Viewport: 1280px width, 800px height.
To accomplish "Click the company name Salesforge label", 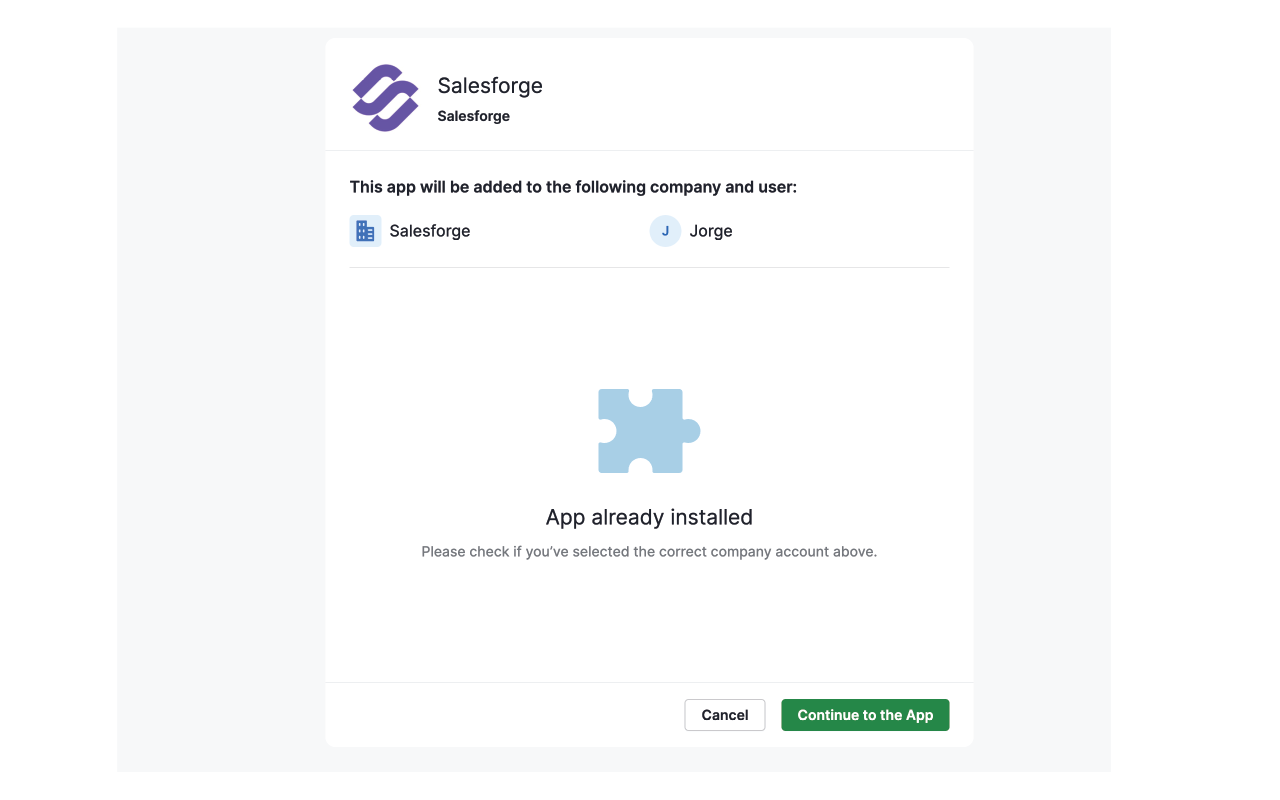I will [x=430, y=230].
